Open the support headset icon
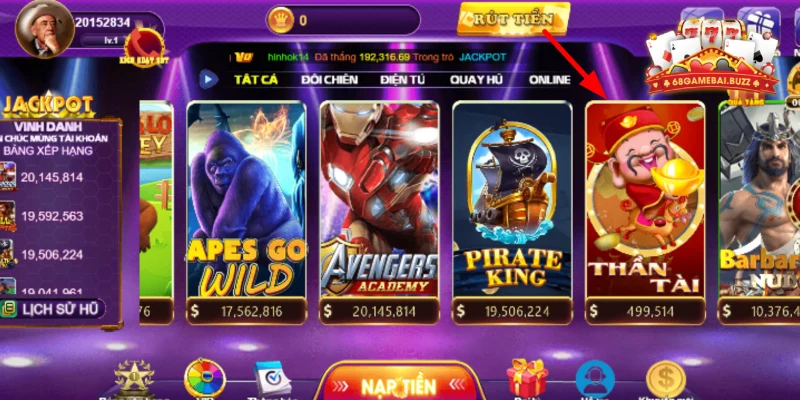Screen dimensions: 800x400 click(x=595, y=379)
